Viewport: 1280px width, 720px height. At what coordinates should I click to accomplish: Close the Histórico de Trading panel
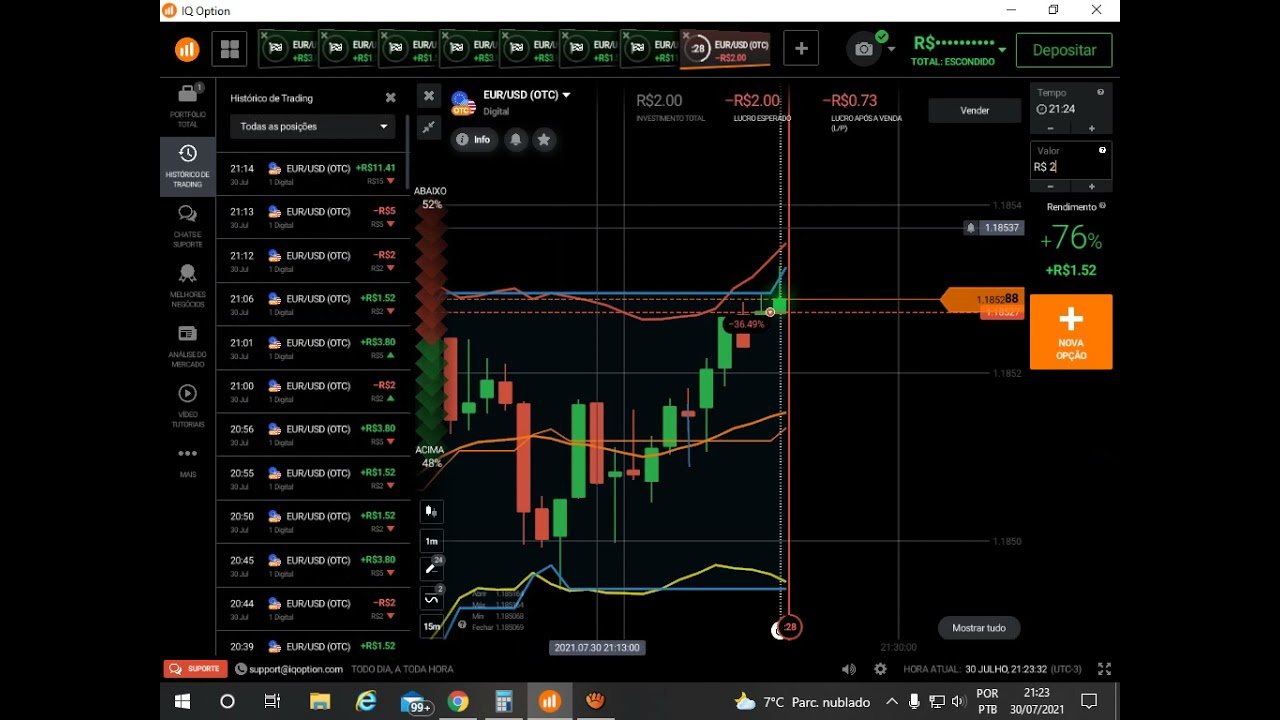391,98
